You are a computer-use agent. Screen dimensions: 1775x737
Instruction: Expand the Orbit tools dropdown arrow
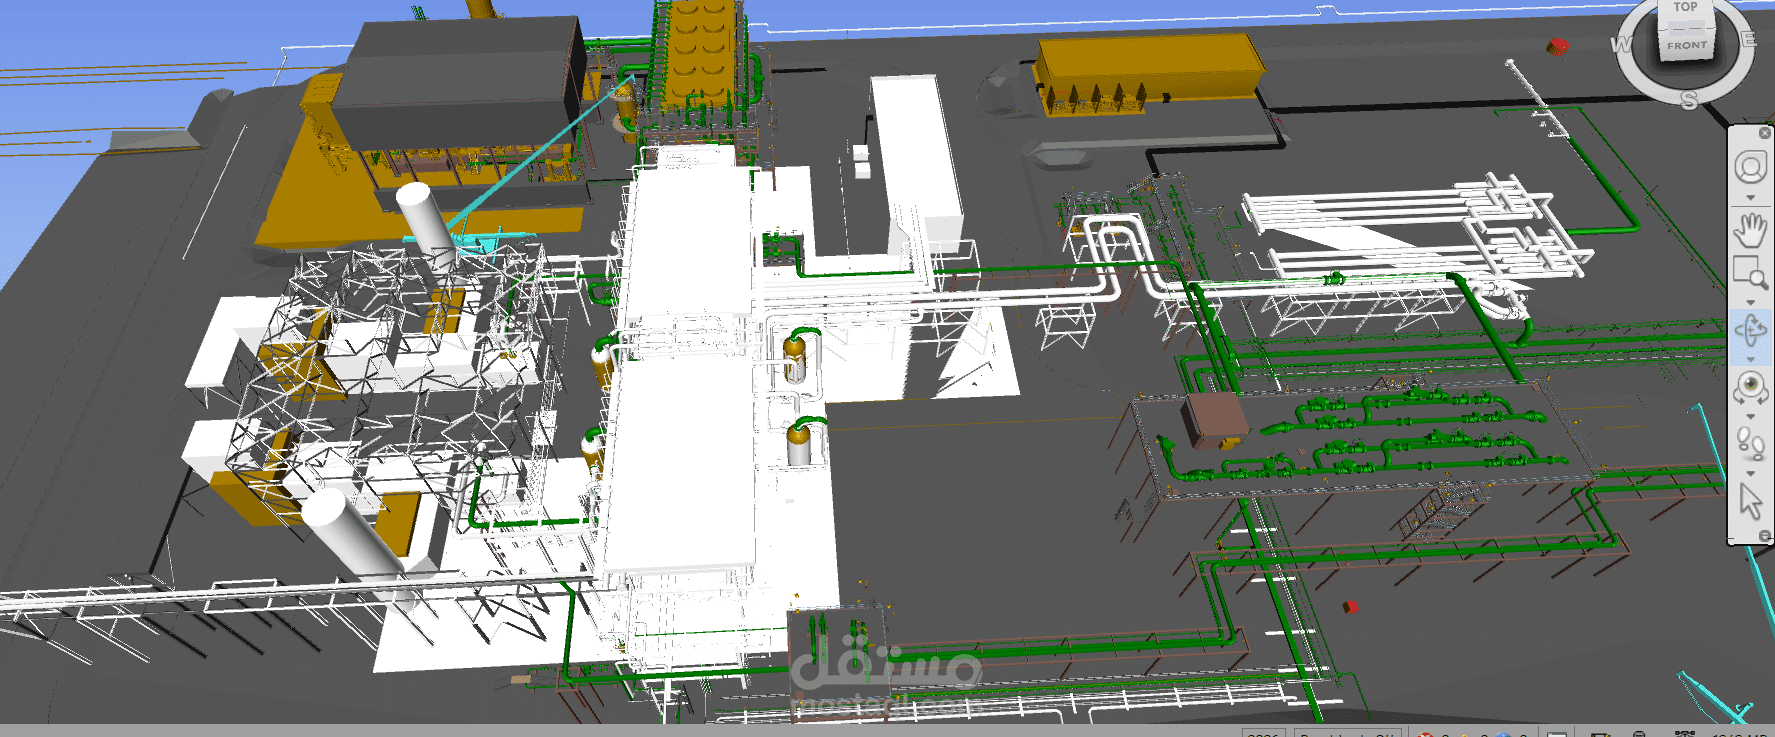pos(1750,359)
